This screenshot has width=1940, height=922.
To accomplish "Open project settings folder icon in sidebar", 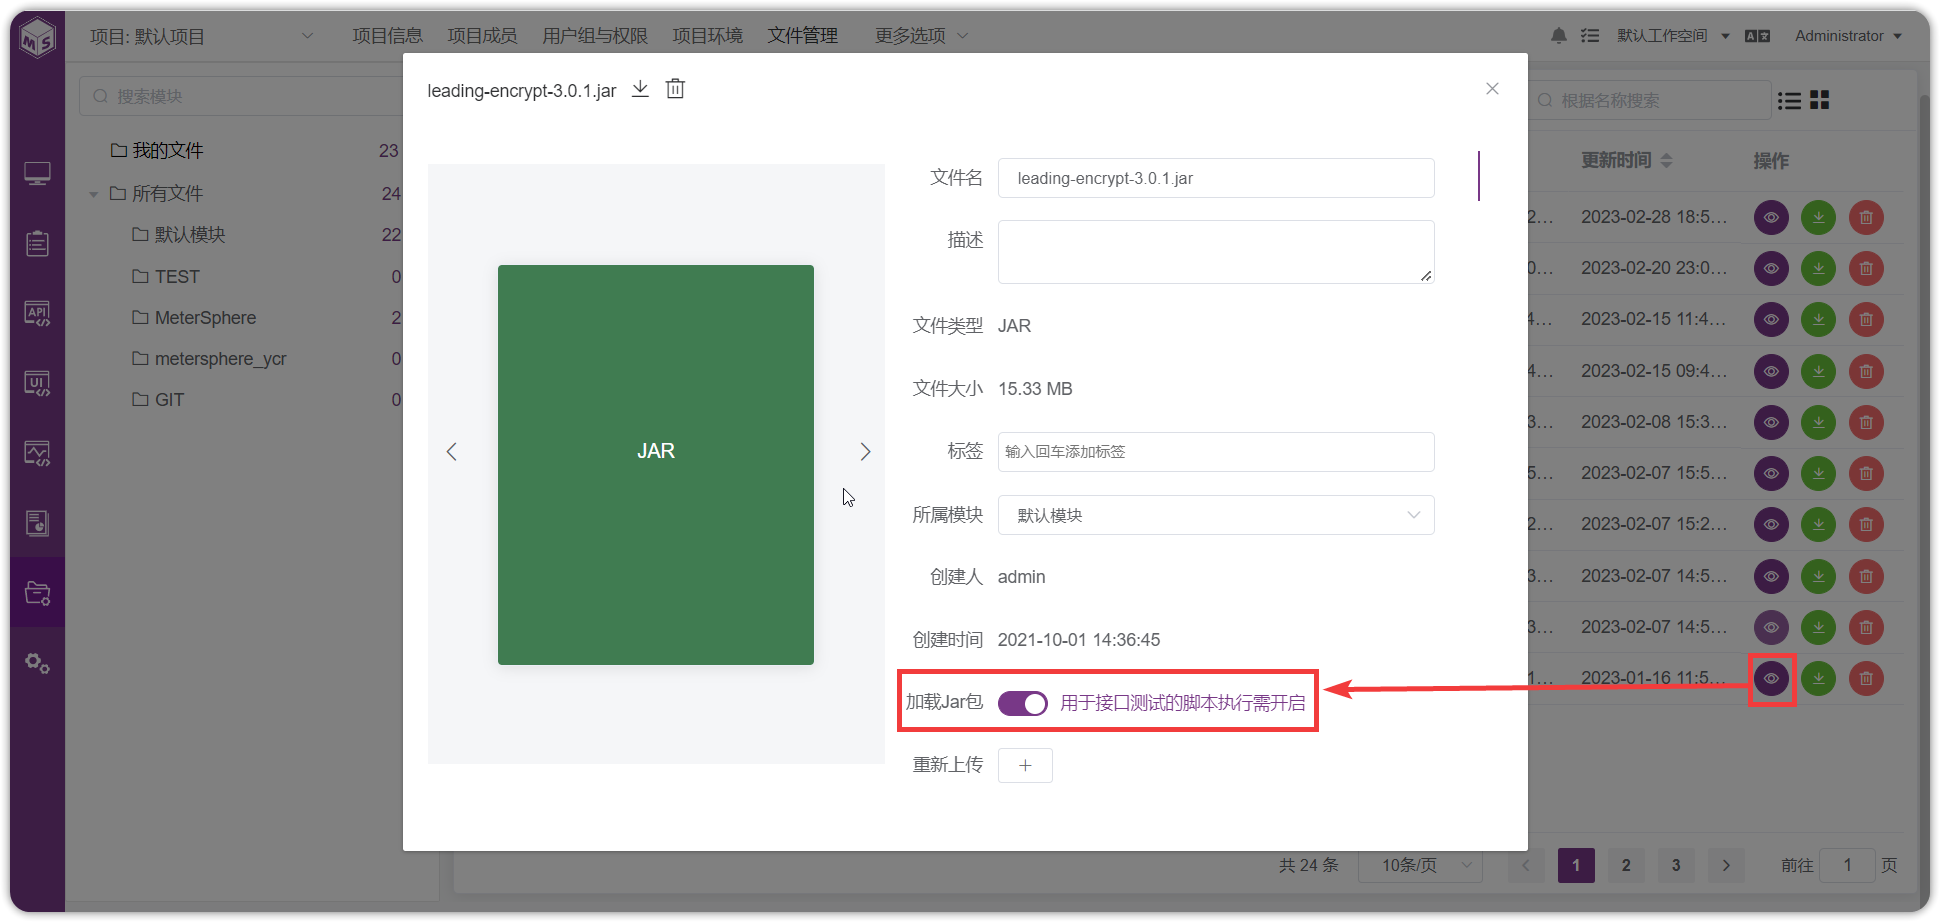I will 37,593.
